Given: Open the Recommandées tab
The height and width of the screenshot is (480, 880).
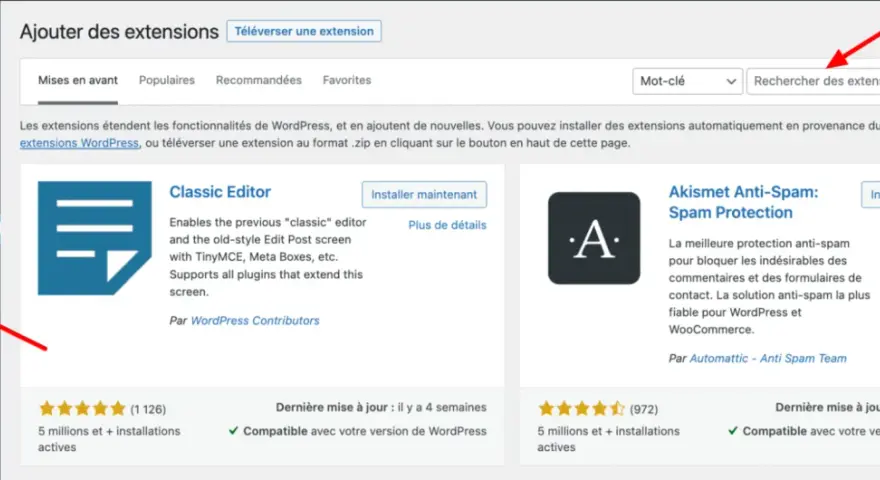Looking at the screenshot, I should [x=259, y=80].
